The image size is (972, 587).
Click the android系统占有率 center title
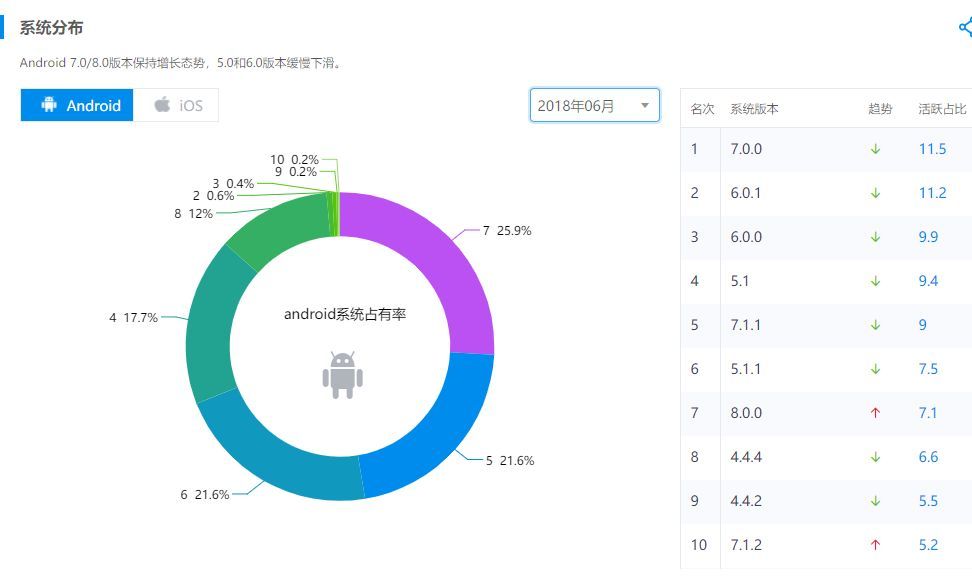click(x=345, y=314)
